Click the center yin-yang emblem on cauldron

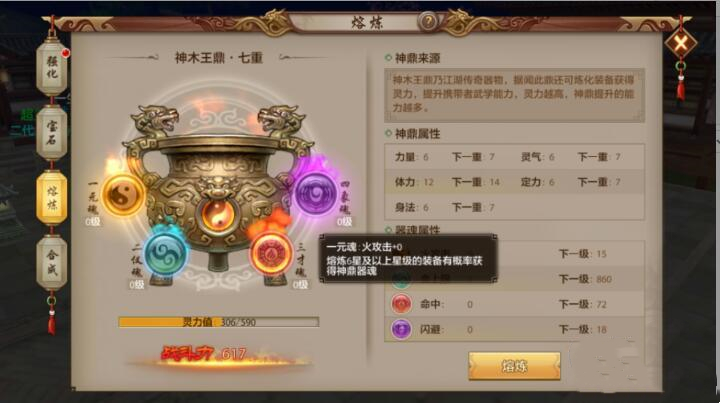click(x=218, y=215)
